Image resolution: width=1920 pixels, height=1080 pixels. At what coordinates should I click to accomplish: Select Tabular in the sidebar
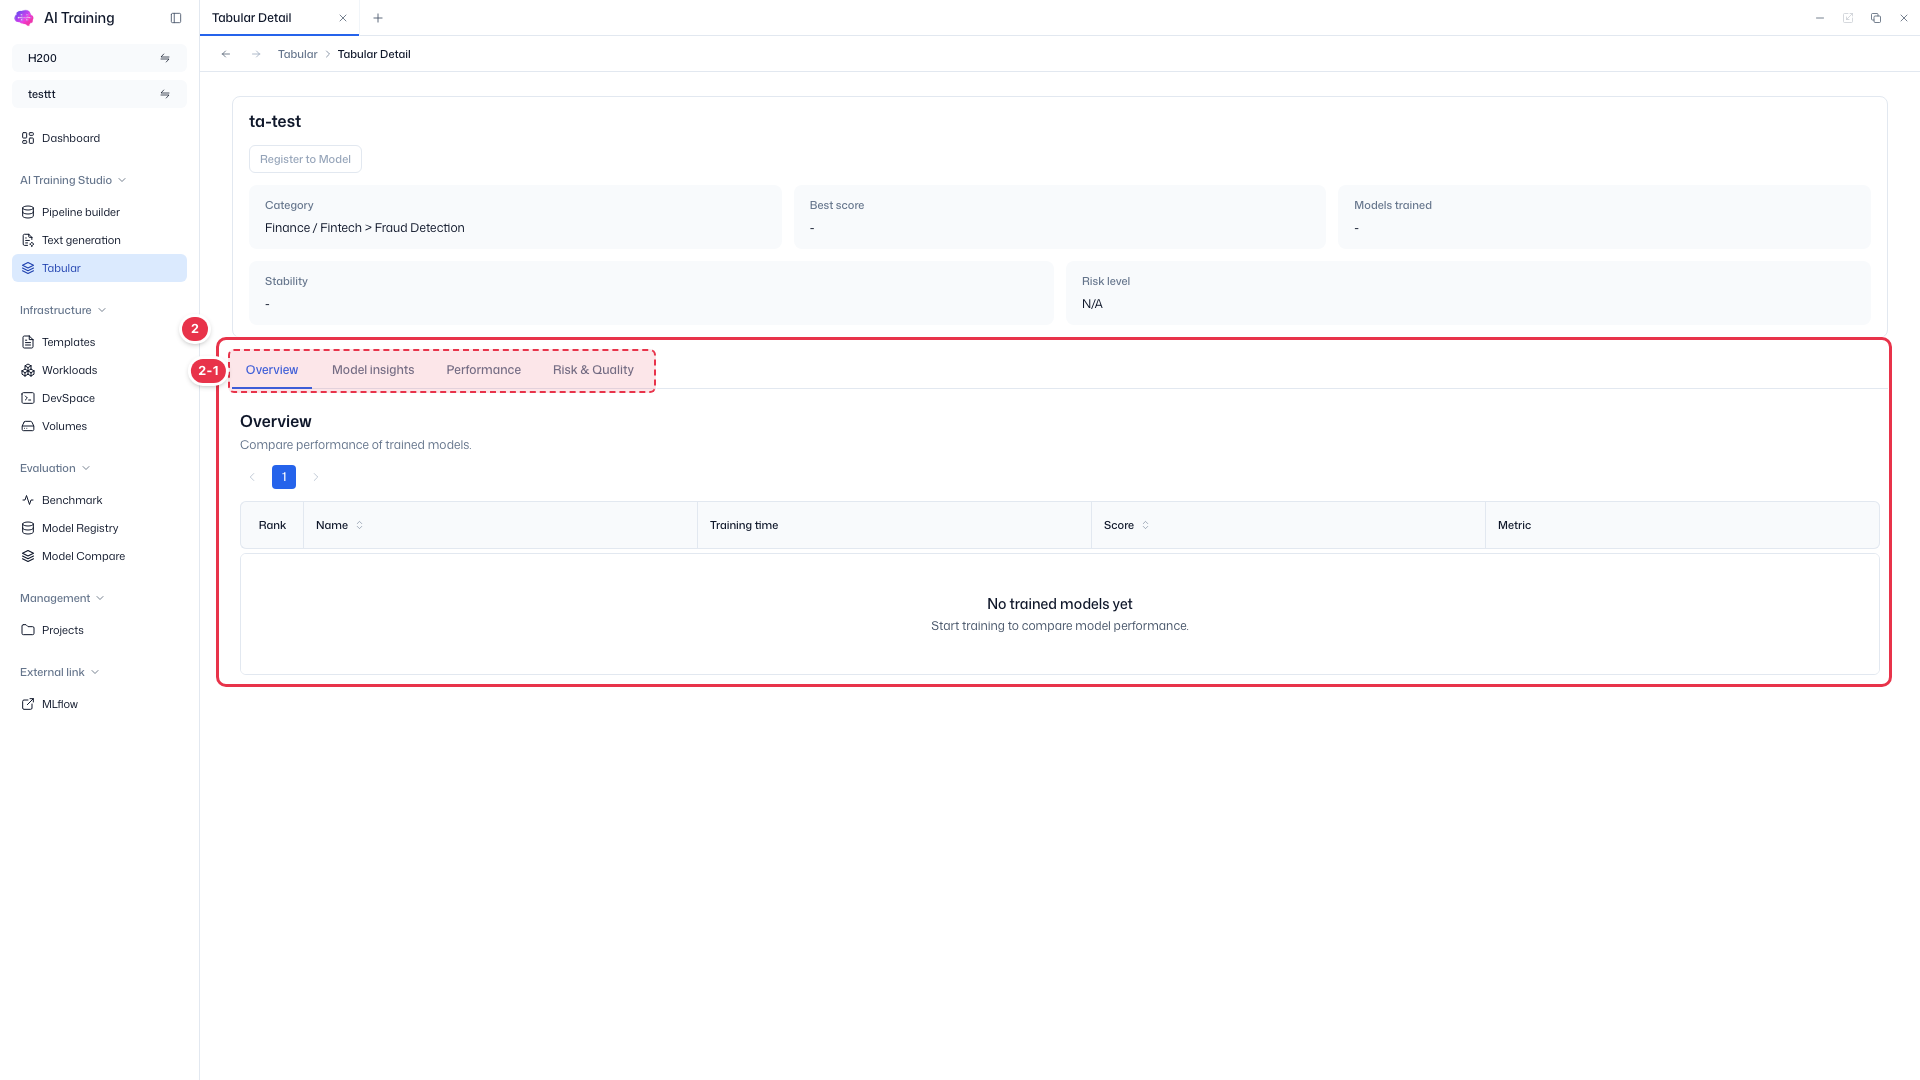[99, 268]
